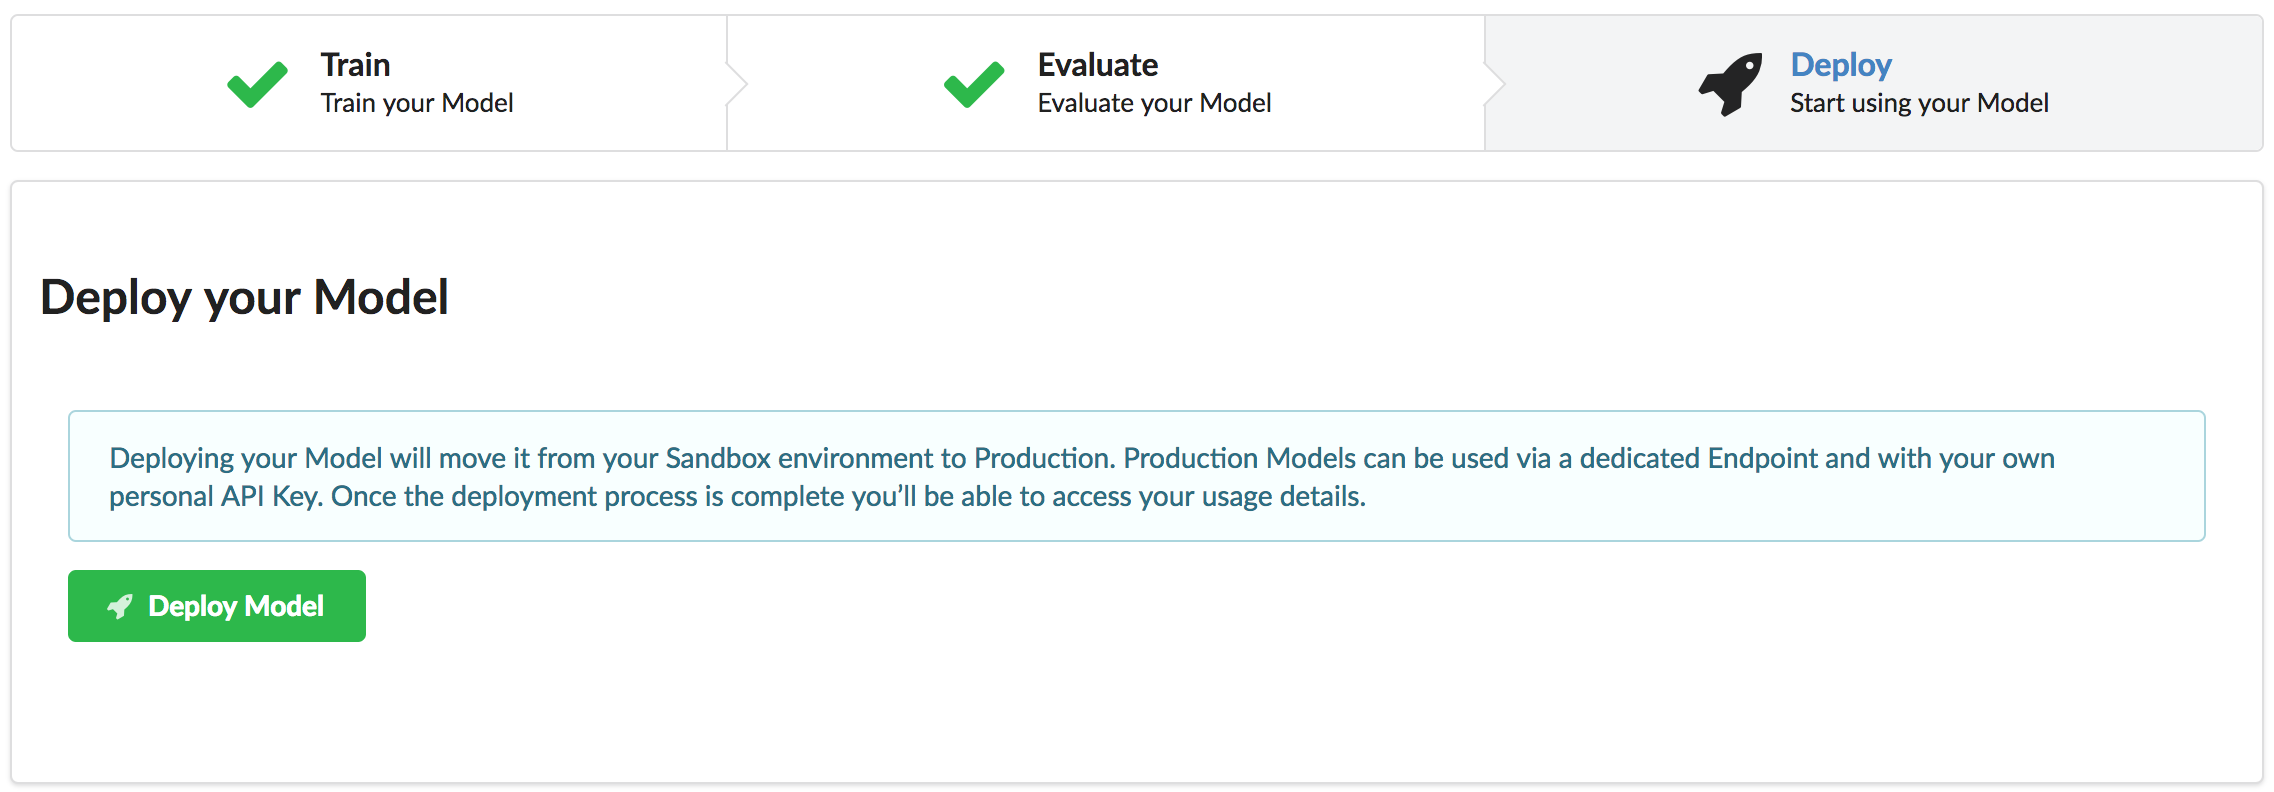This screenshot has width=2274, height=792.
Task: Click the 'Deploy your Model' heading
Action: (x=244, y=298)
